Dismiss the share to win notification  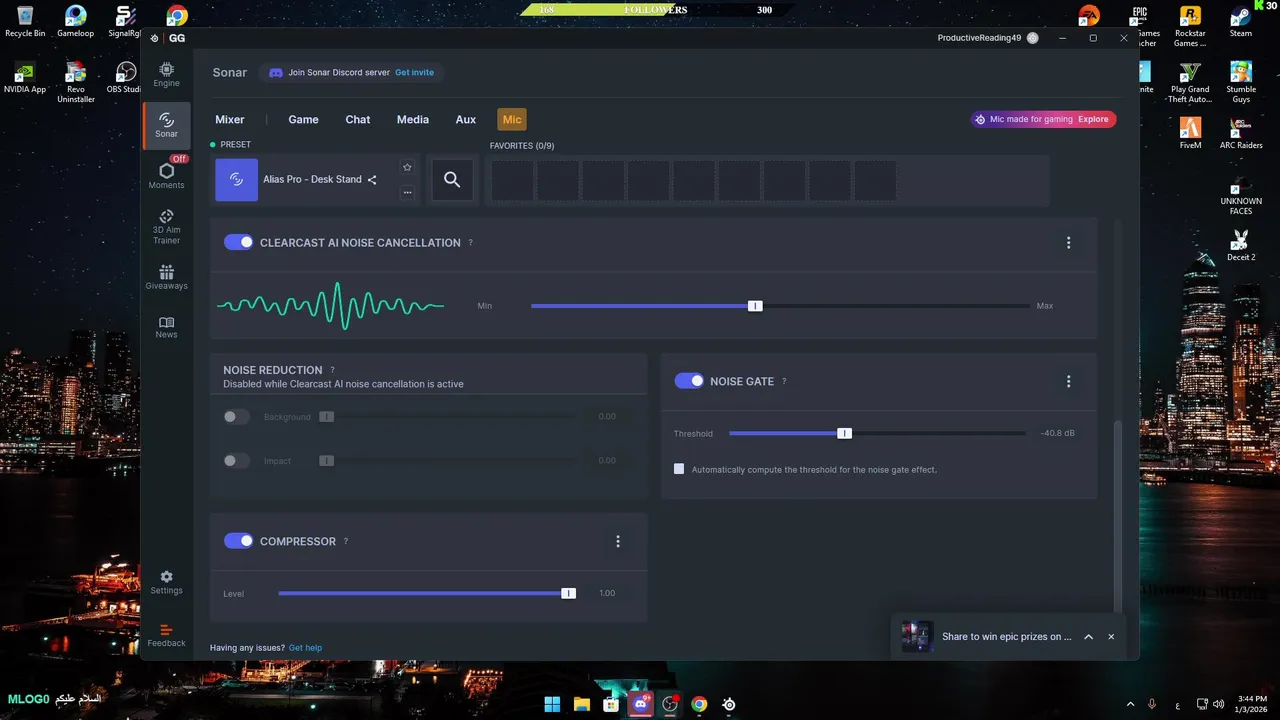(x=1111, y=637)
